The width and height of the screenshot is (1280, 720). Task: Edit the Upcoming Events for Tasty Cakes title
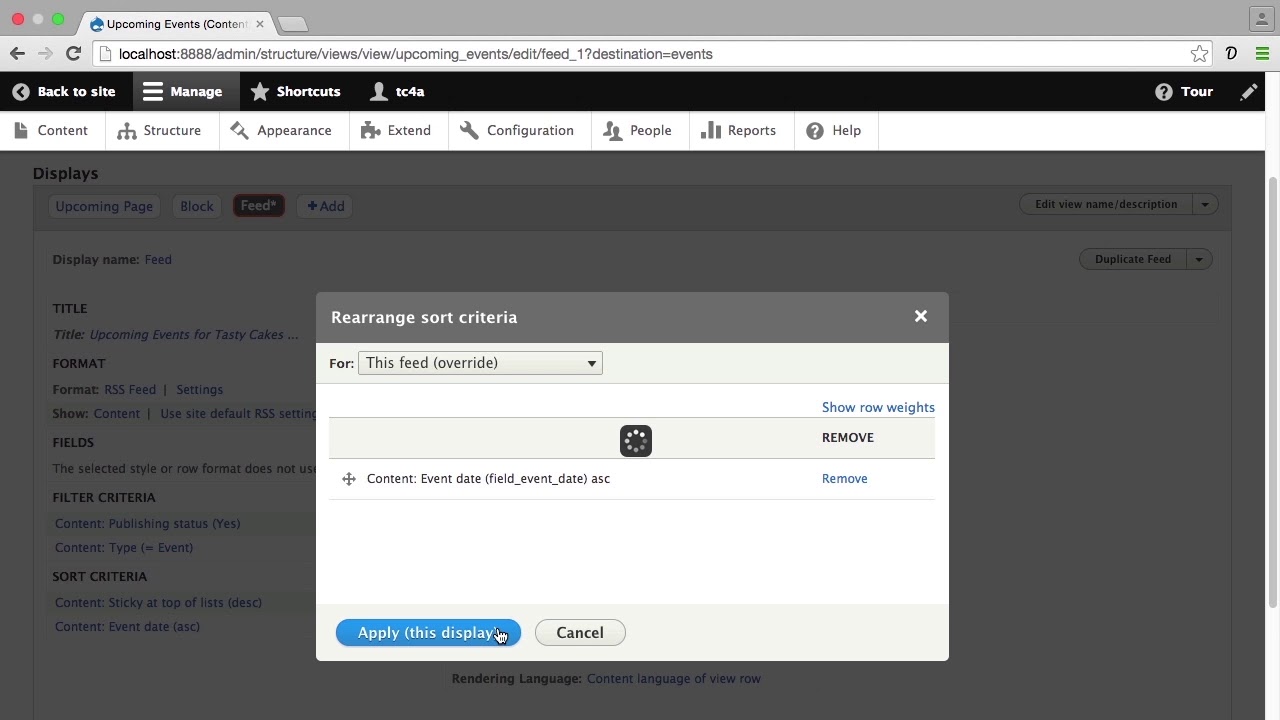click(x=194, y=335)
